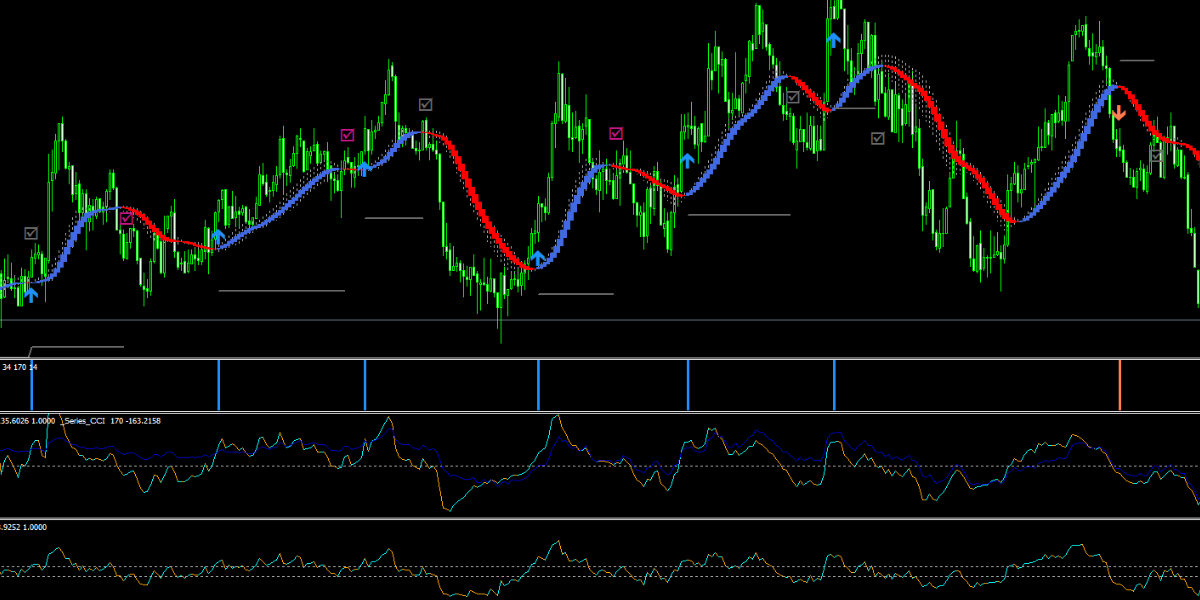
Task: Select the short gray level line above the orange arrow
Action: [x=1137, y=61]
